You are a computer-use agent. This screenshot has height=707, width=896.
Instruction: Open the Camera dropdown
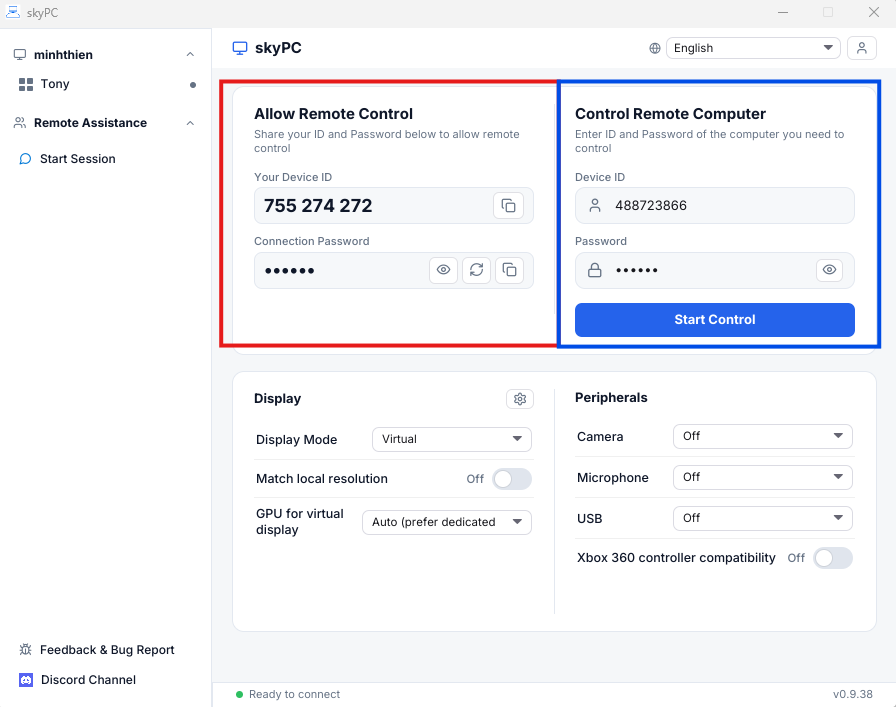click(762, 436)
